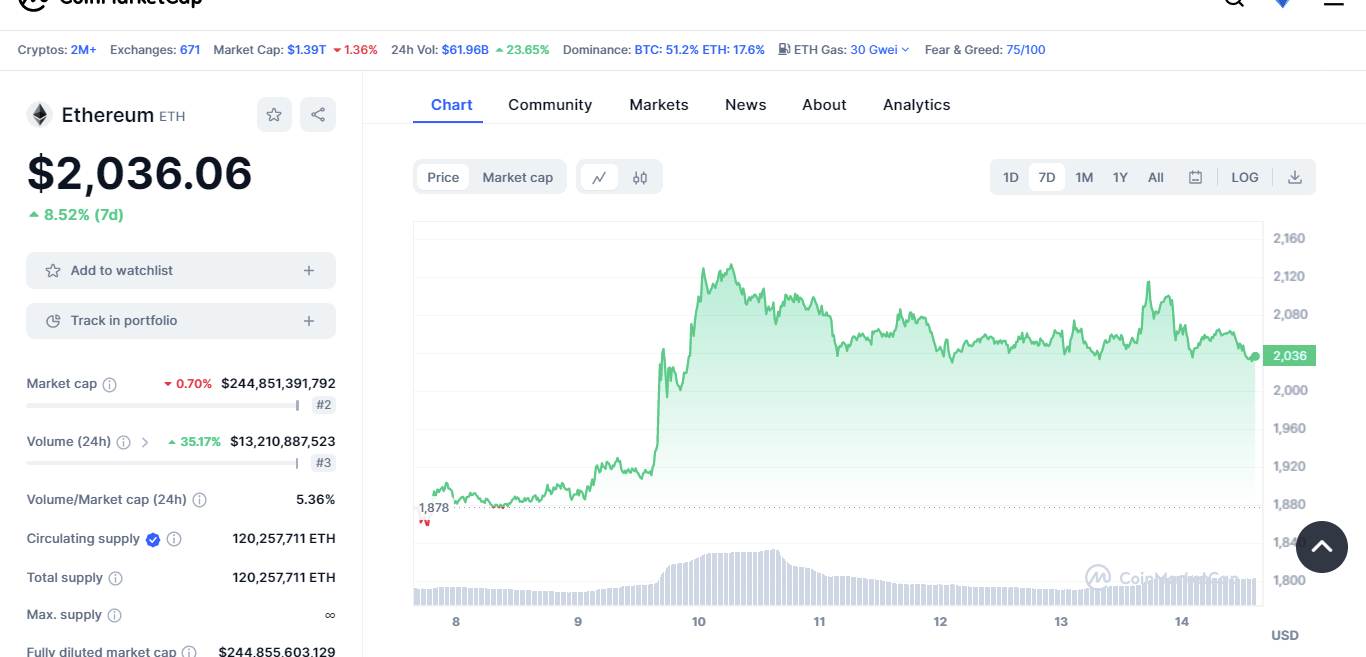Click the info icon beside Circulating supply
1366x657 pixels.
click(x=174, y=539)
